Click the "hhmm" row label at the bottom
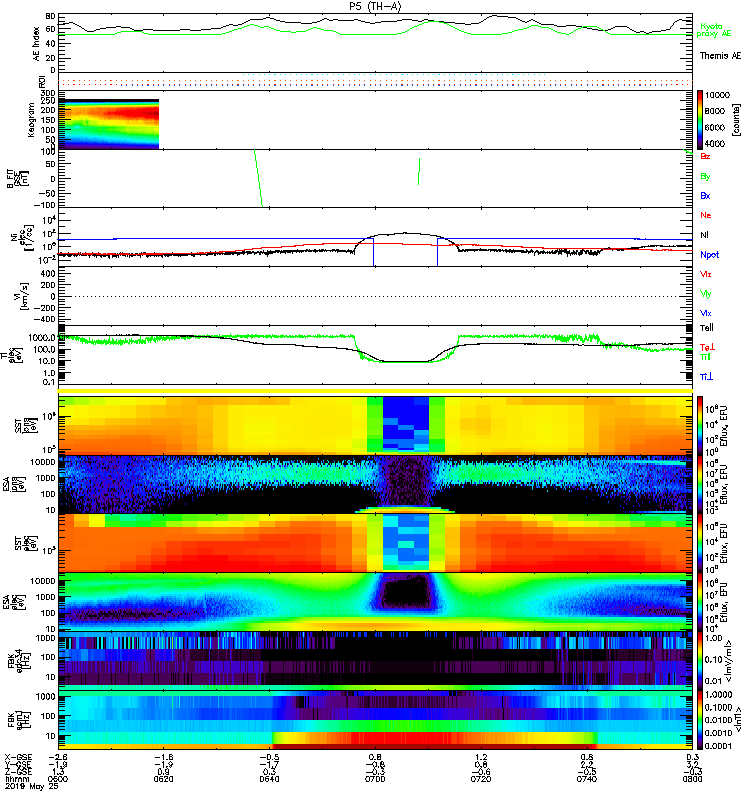The width and height of the screenshot is (750, 800). (16, 779)
